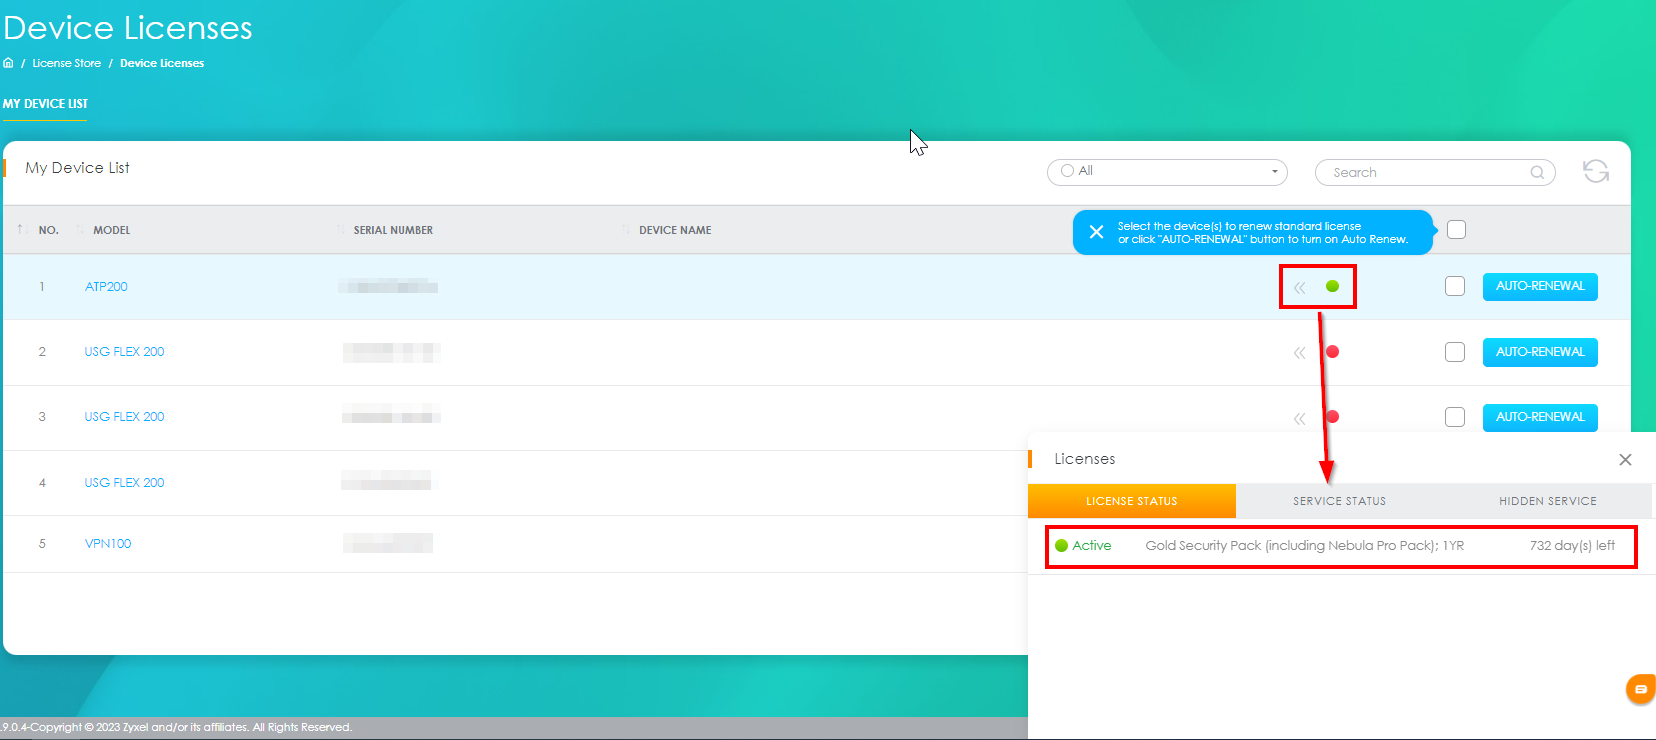Check the row 3 USG FLEX 200 checkbox
Viewport: 1656px width, 740px height.
point(1455,417)
